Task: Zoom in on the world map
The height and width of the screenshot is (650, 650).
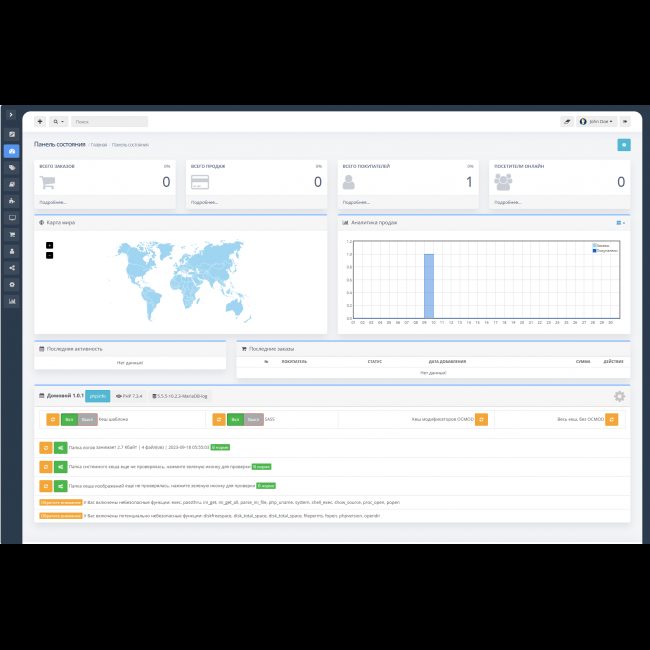Action: [x=49, y=245]
